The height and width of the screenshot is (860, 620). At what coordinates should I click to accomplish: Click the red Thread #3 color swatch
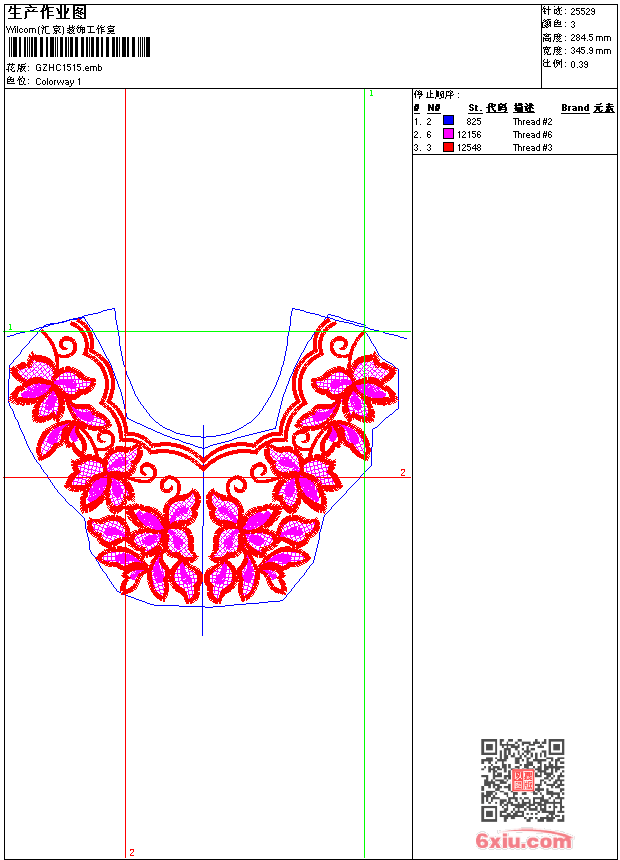(x=448, y=147)
